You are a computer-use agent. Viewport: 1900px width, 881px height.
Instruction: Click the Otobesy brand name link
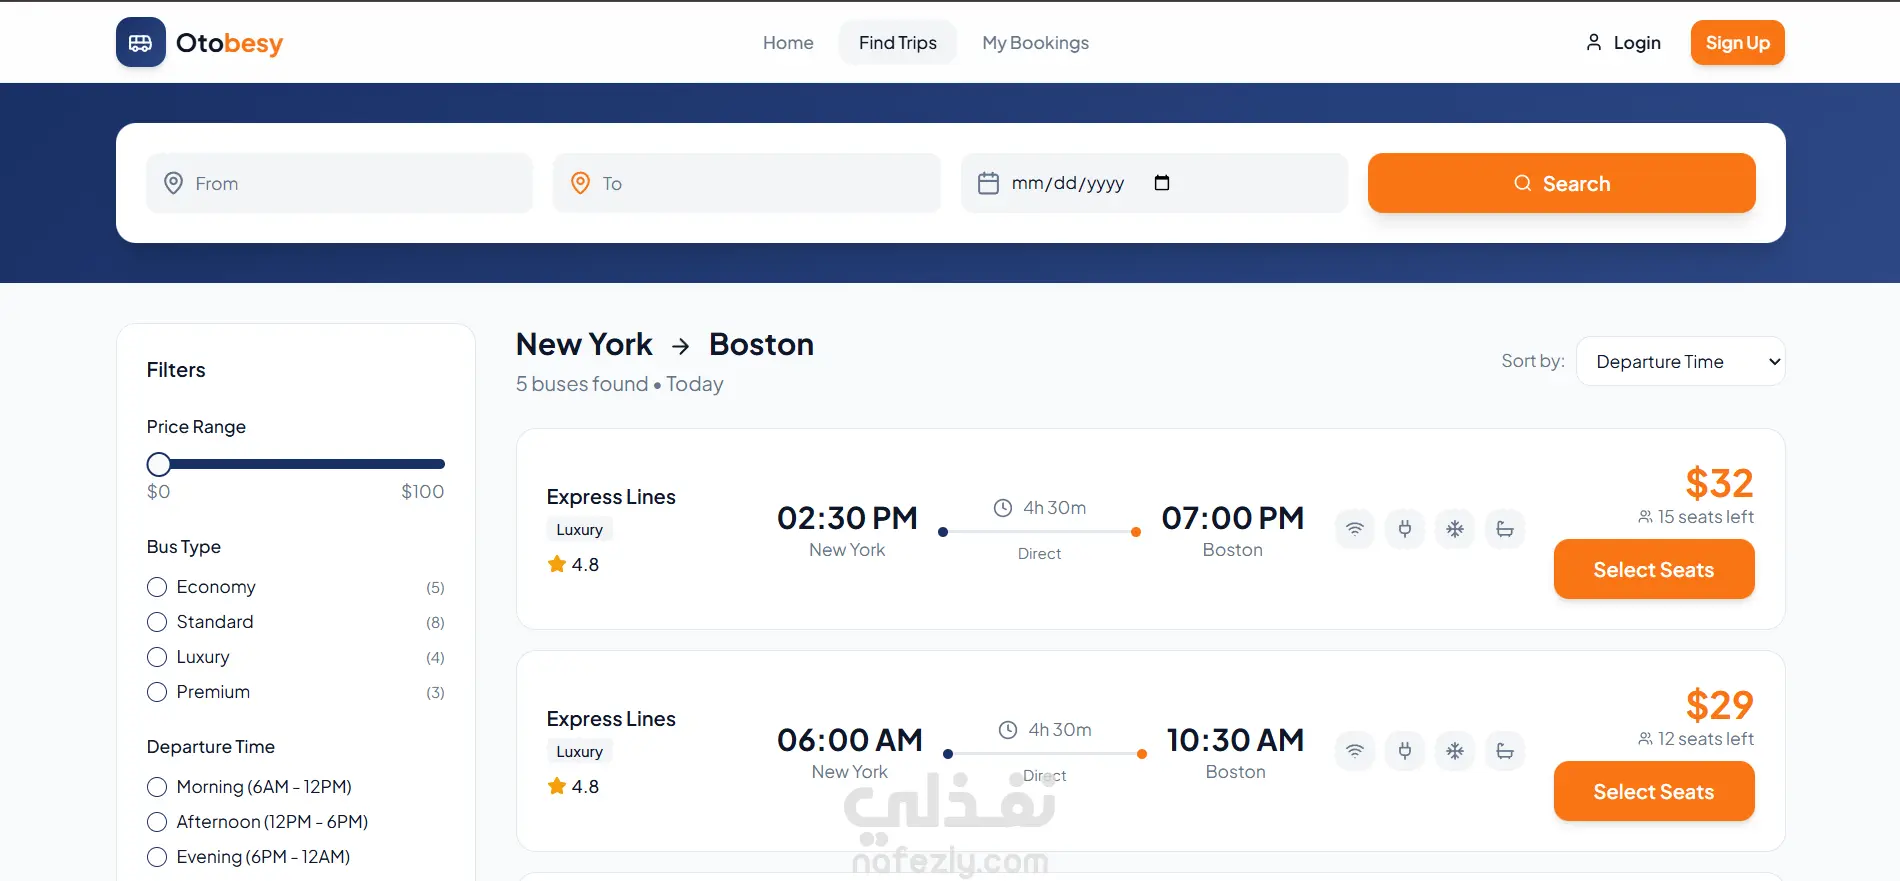point(229,43)
